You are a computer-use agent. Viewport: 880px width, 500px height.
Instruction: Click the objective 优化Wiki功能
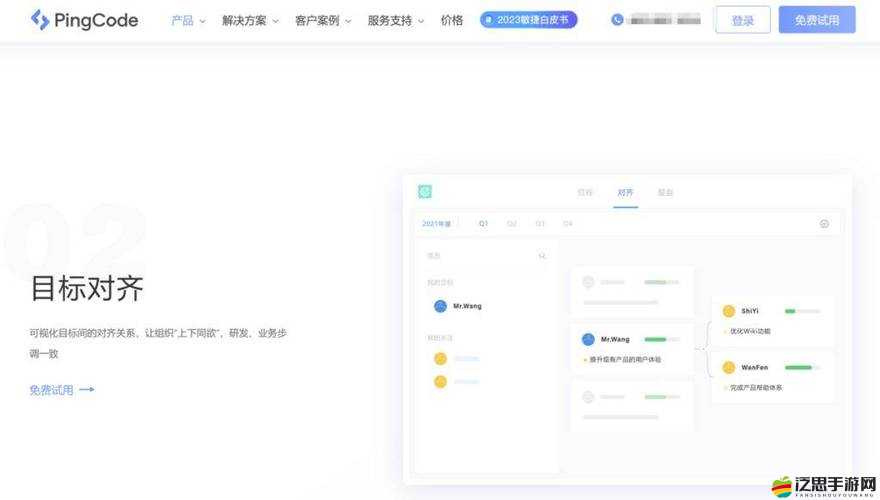click(x=750, y=332)
